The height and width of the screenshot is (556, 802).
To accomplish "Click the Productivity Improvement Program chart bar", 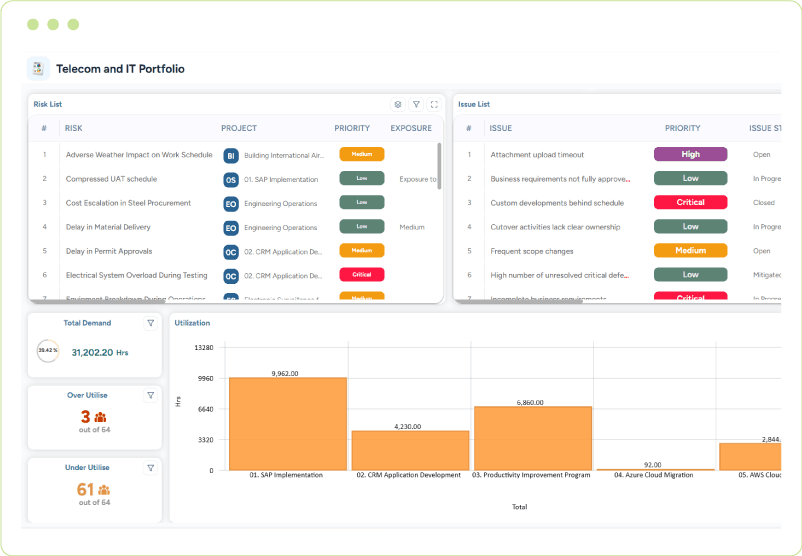I will coord(533,438).
